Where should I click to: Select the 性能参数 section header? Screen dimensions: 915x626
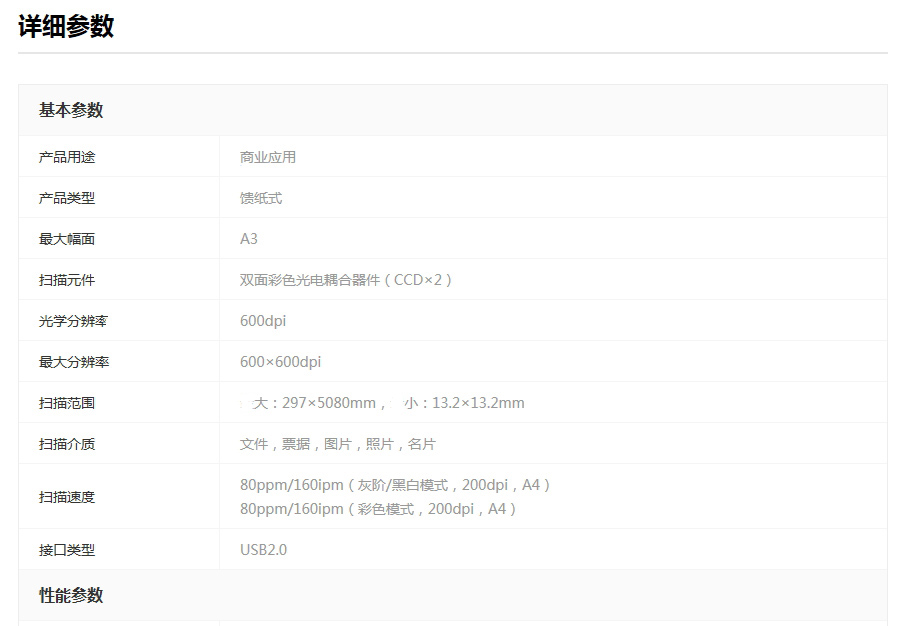[71, 595]
